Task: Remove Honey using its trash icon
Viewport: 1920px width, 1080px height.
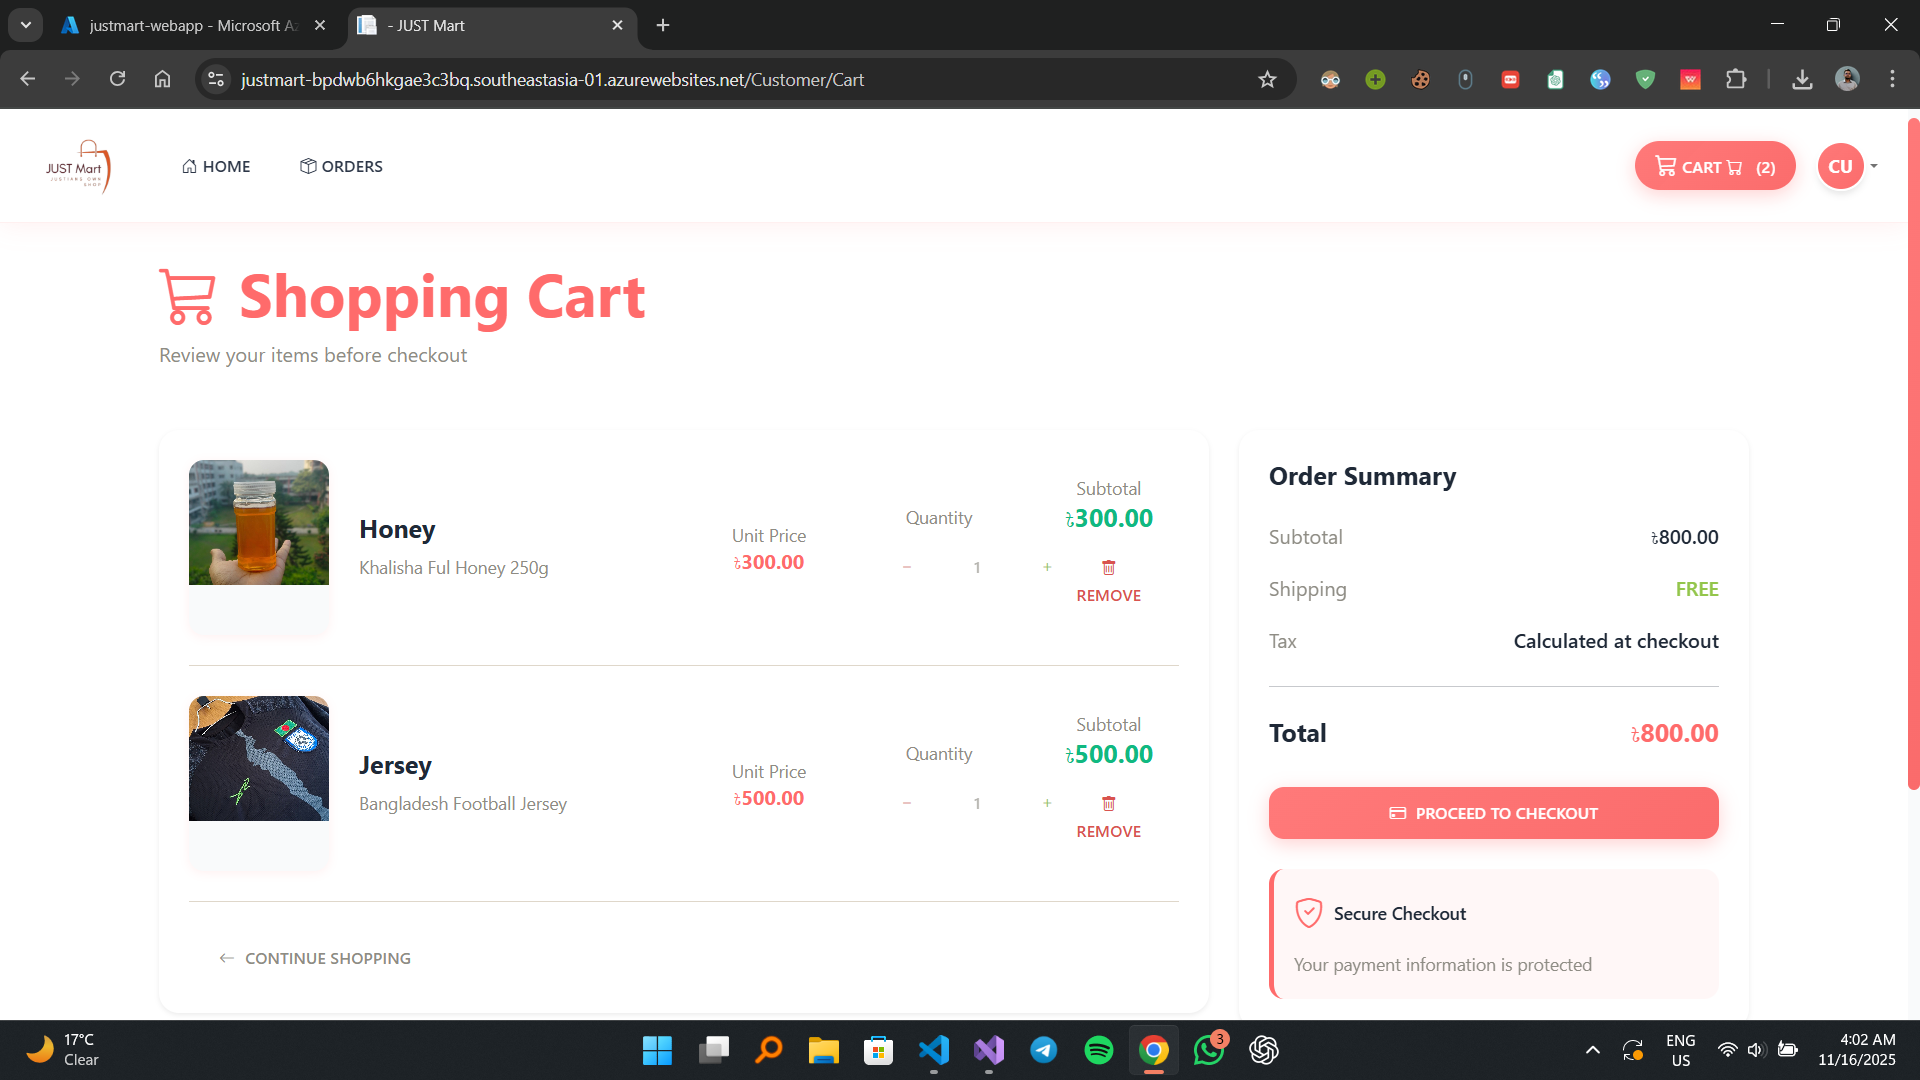Action: [x=1108, y=567]
